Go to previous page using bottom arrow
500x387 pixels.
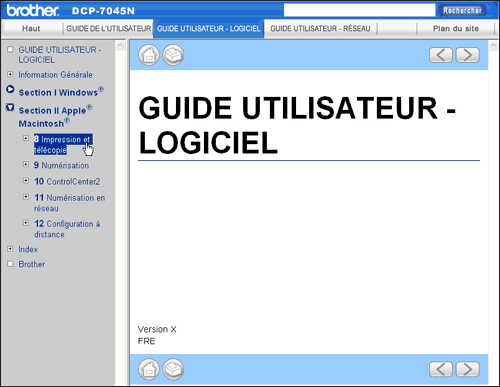441,369
